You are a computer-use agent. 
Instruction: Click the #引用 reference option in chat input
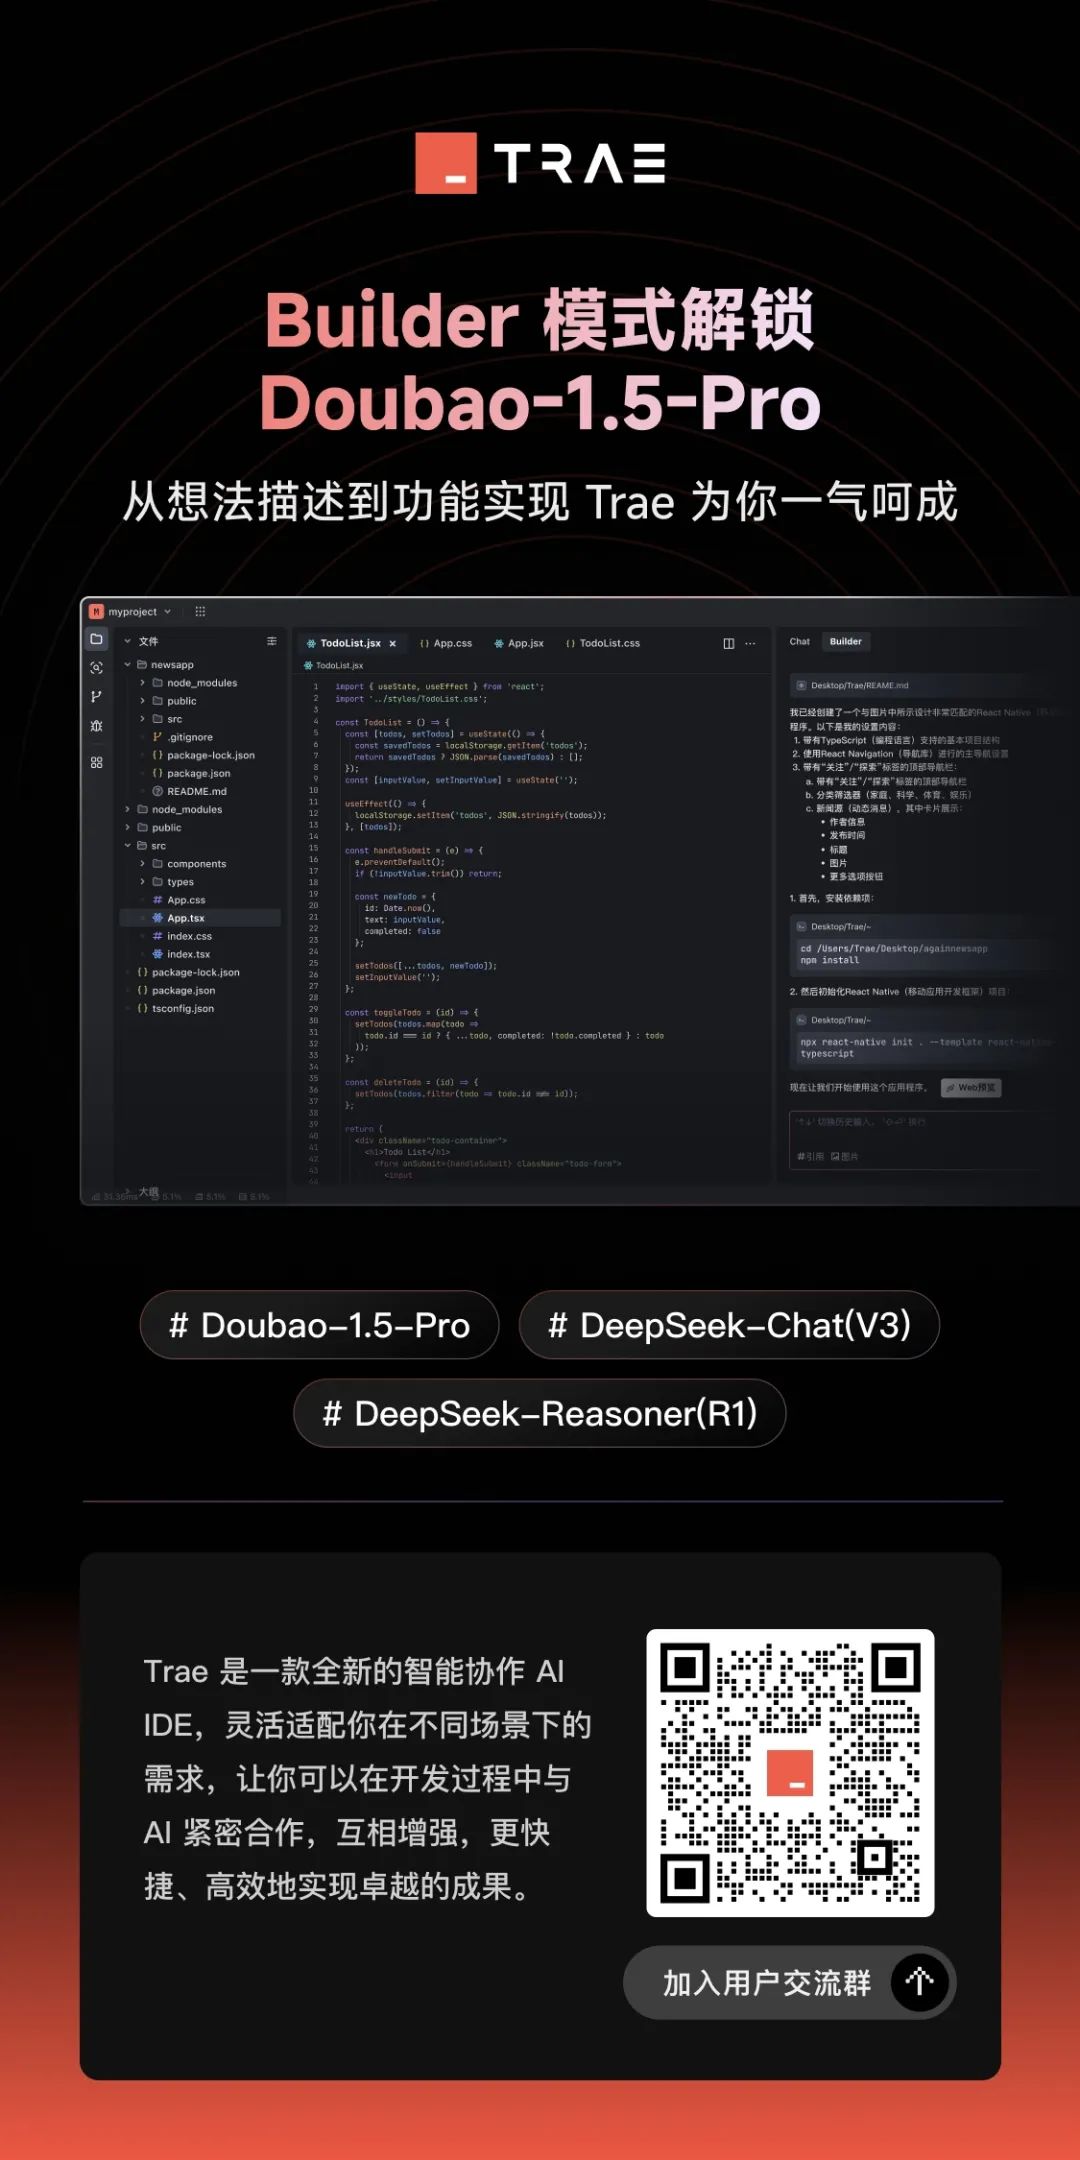811,1156
